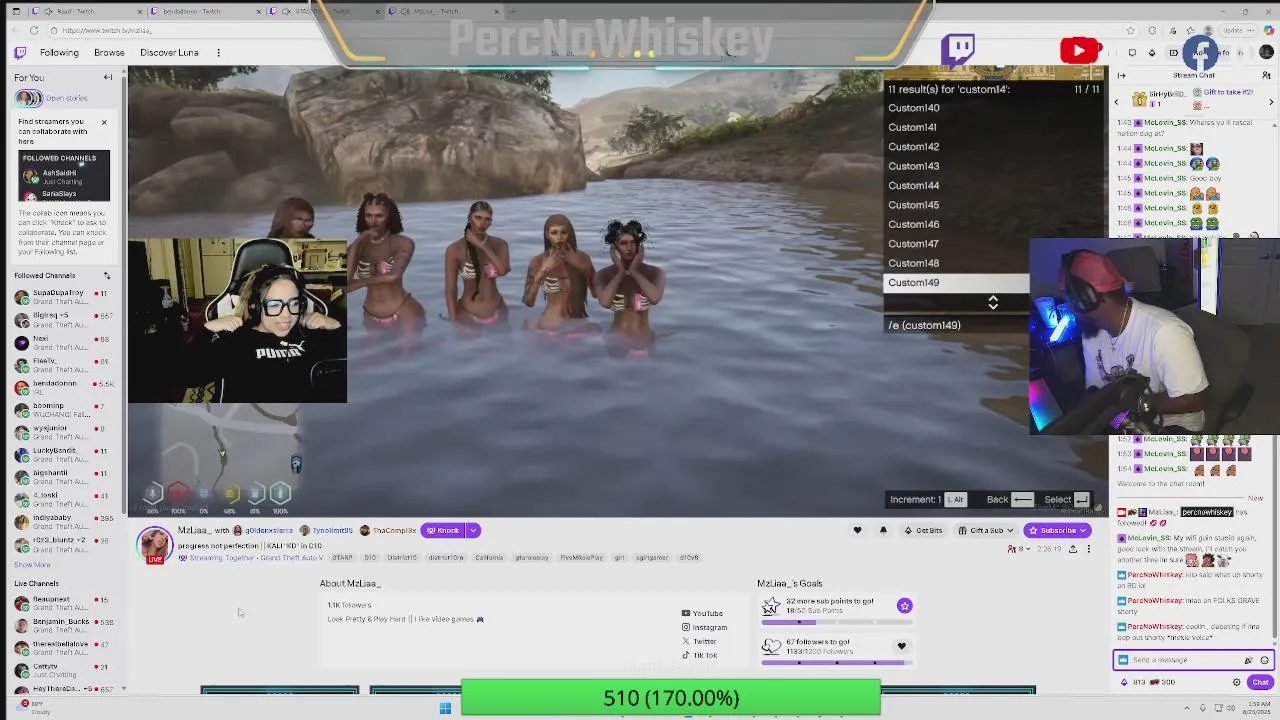The image size is (1280, 720).
Task: Open Discover Luna
Action: pos(169,52)
